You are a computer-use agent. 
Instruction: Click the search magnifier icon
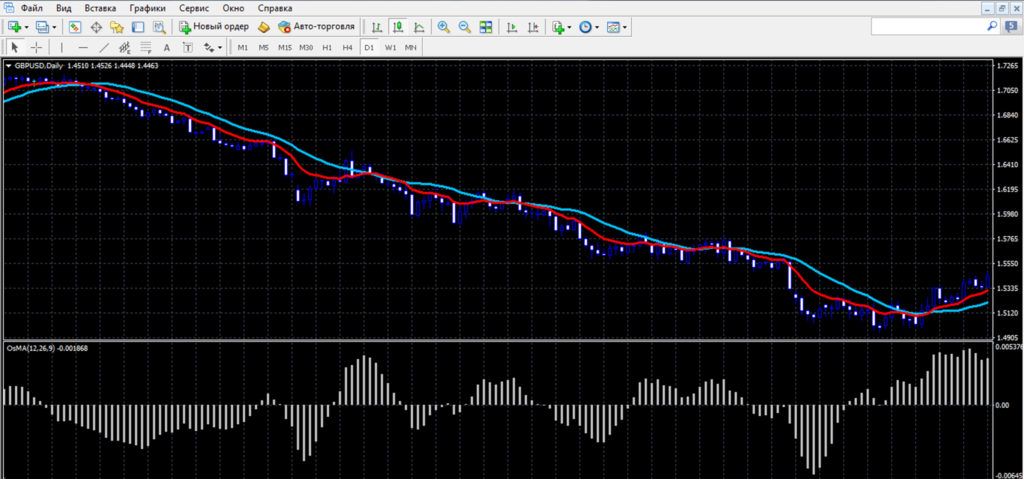pos(992,26)
